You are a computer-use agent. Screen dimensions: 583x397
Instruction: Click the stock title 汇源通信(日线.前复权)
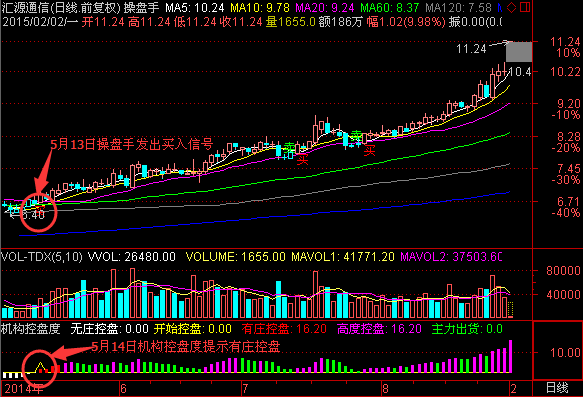(x=61, y=7)
